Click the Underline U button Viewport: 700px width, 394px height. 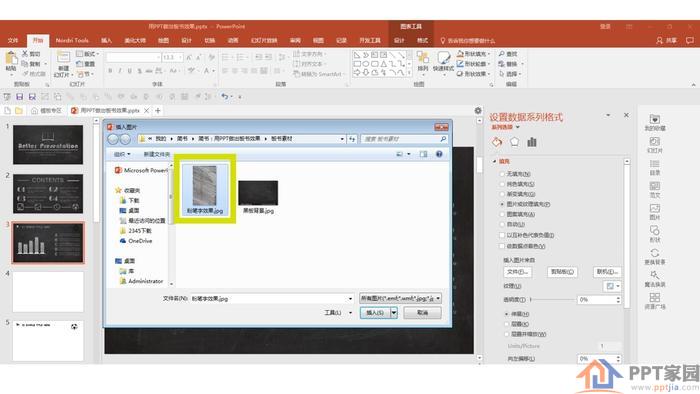(x=129, y=71)
